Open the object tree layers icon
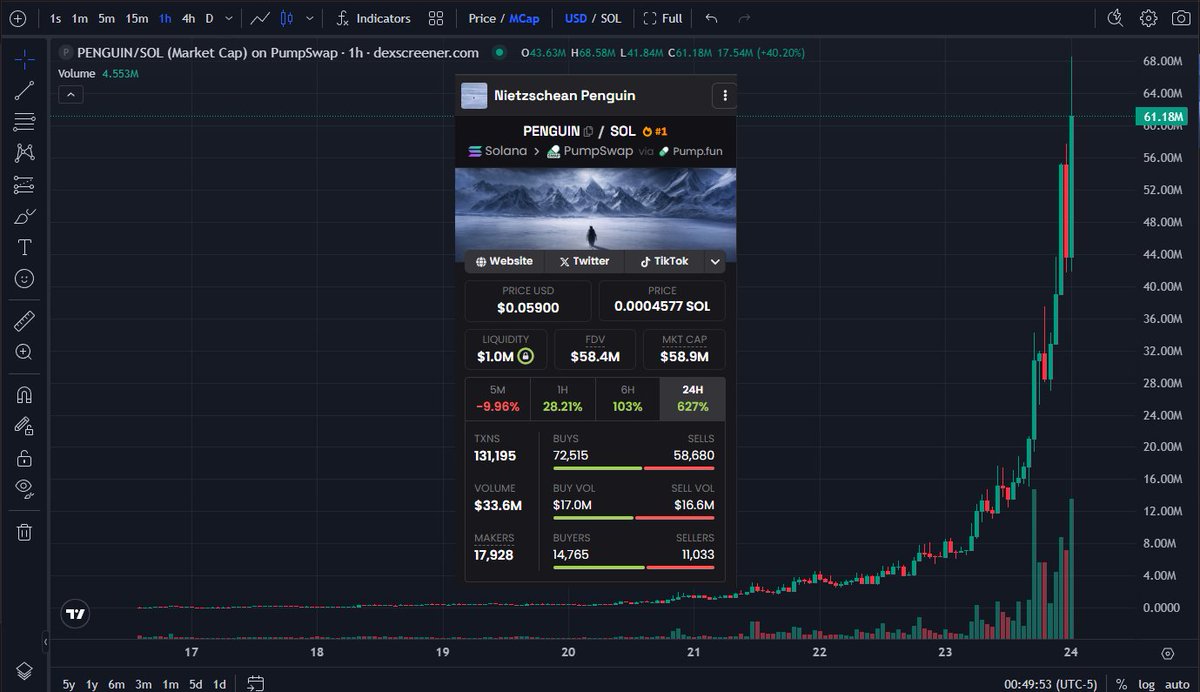This screenshot has width=1200, height=692. click(24, 670)
